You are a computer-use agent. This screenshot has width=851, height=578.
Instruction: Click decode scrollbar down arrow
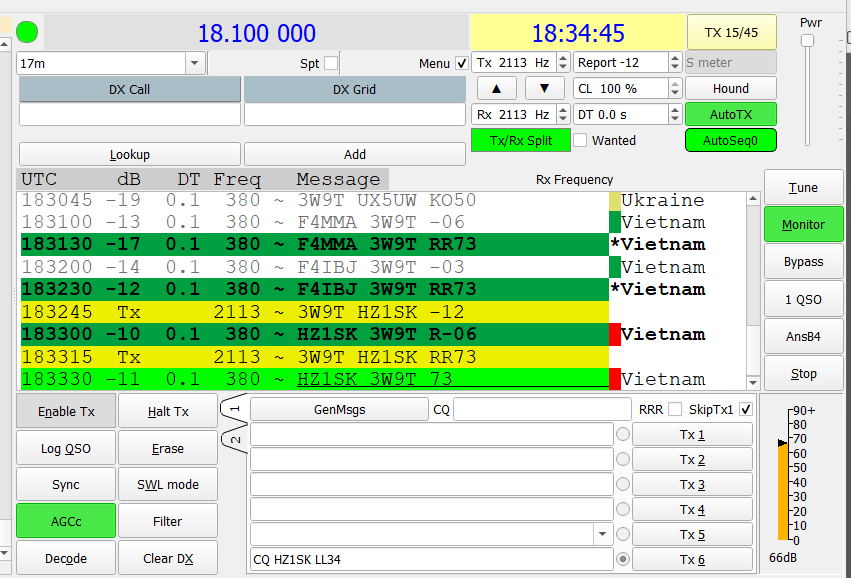753,383
